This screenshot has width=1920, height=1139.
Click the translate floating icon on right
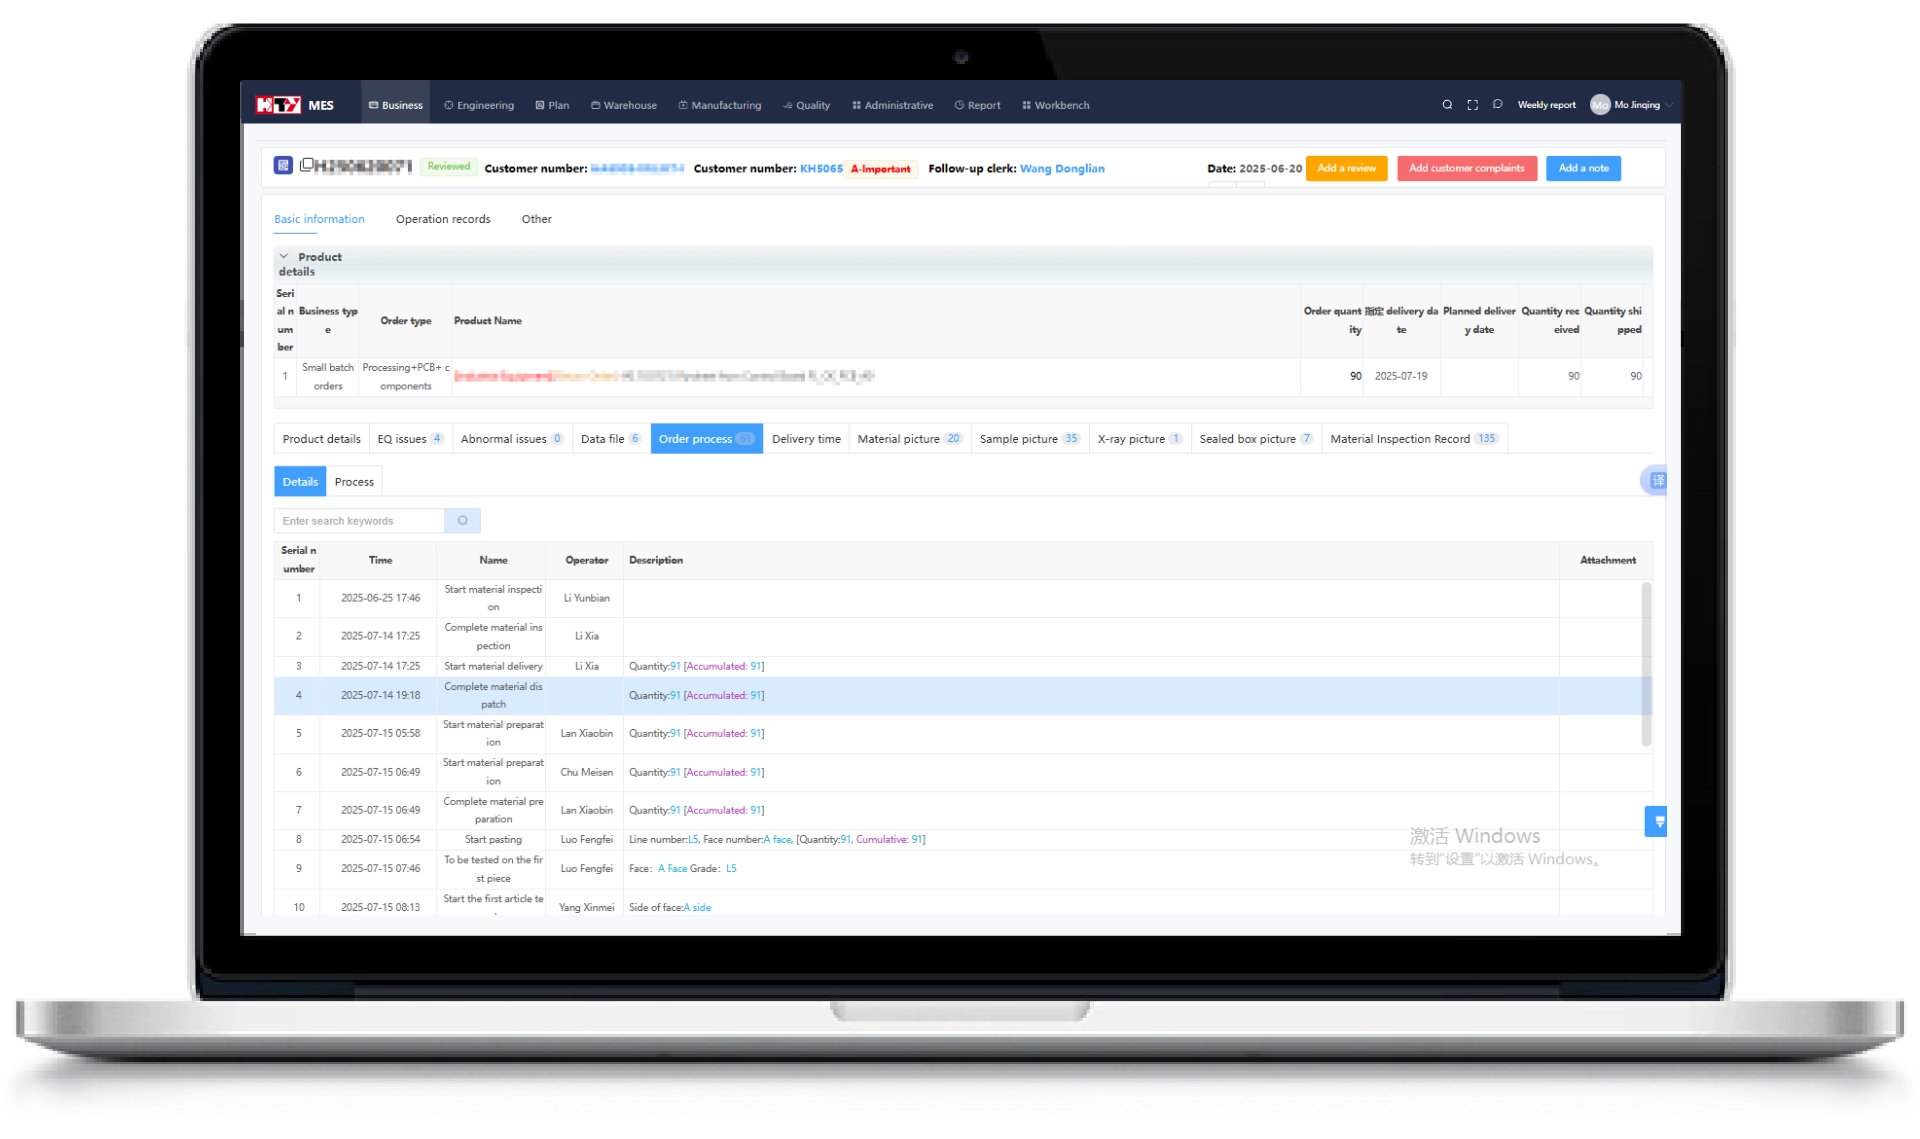coord(1657,481)
